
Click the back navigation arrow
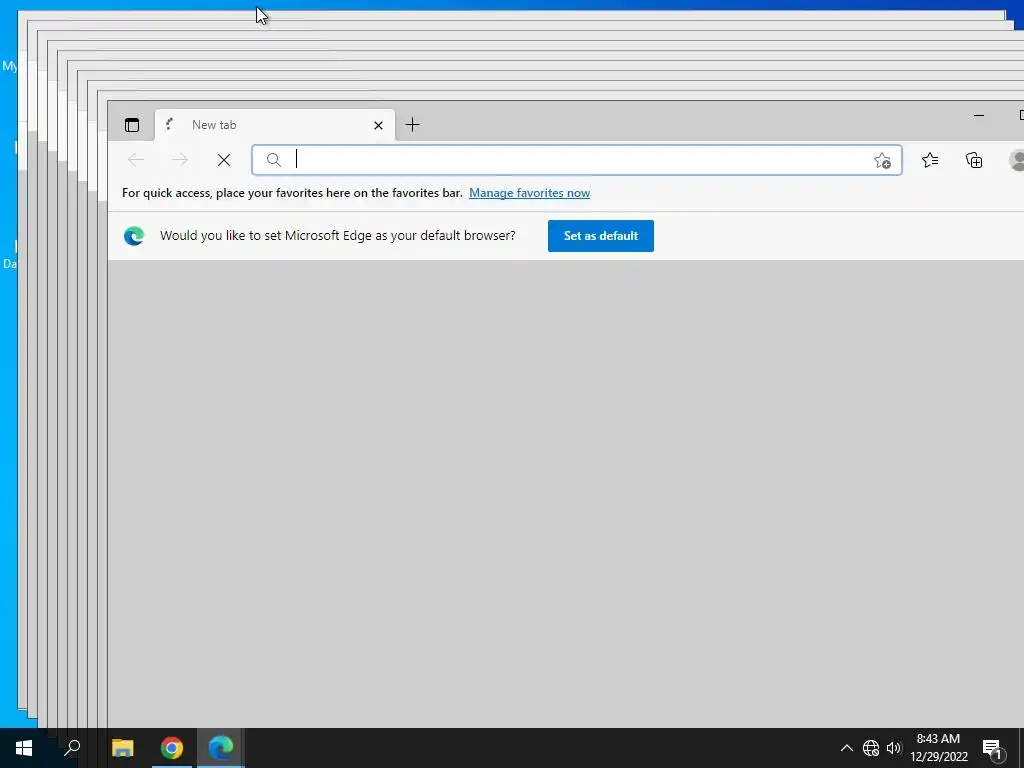(136, 160)
